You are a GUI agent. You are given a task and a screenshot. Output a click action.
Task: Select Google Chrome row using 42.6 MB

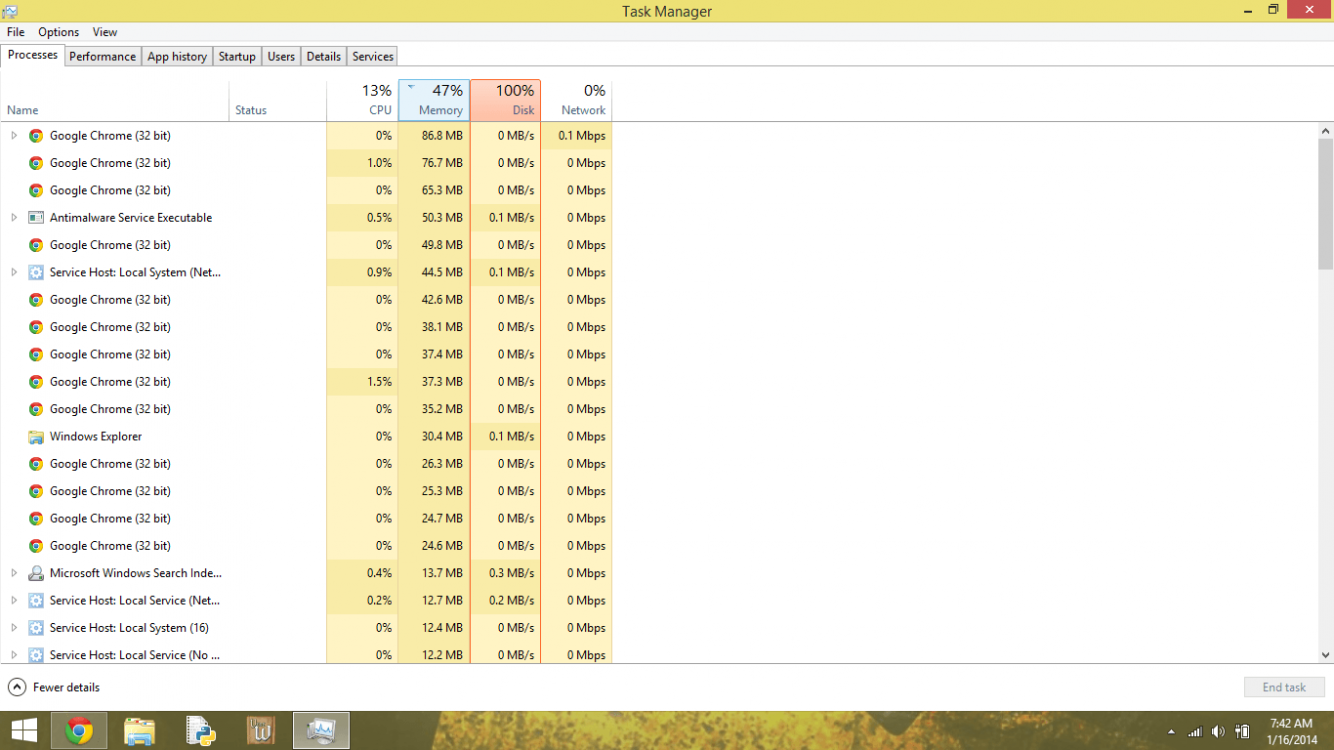pyautogui.click(x=306, y=300)
